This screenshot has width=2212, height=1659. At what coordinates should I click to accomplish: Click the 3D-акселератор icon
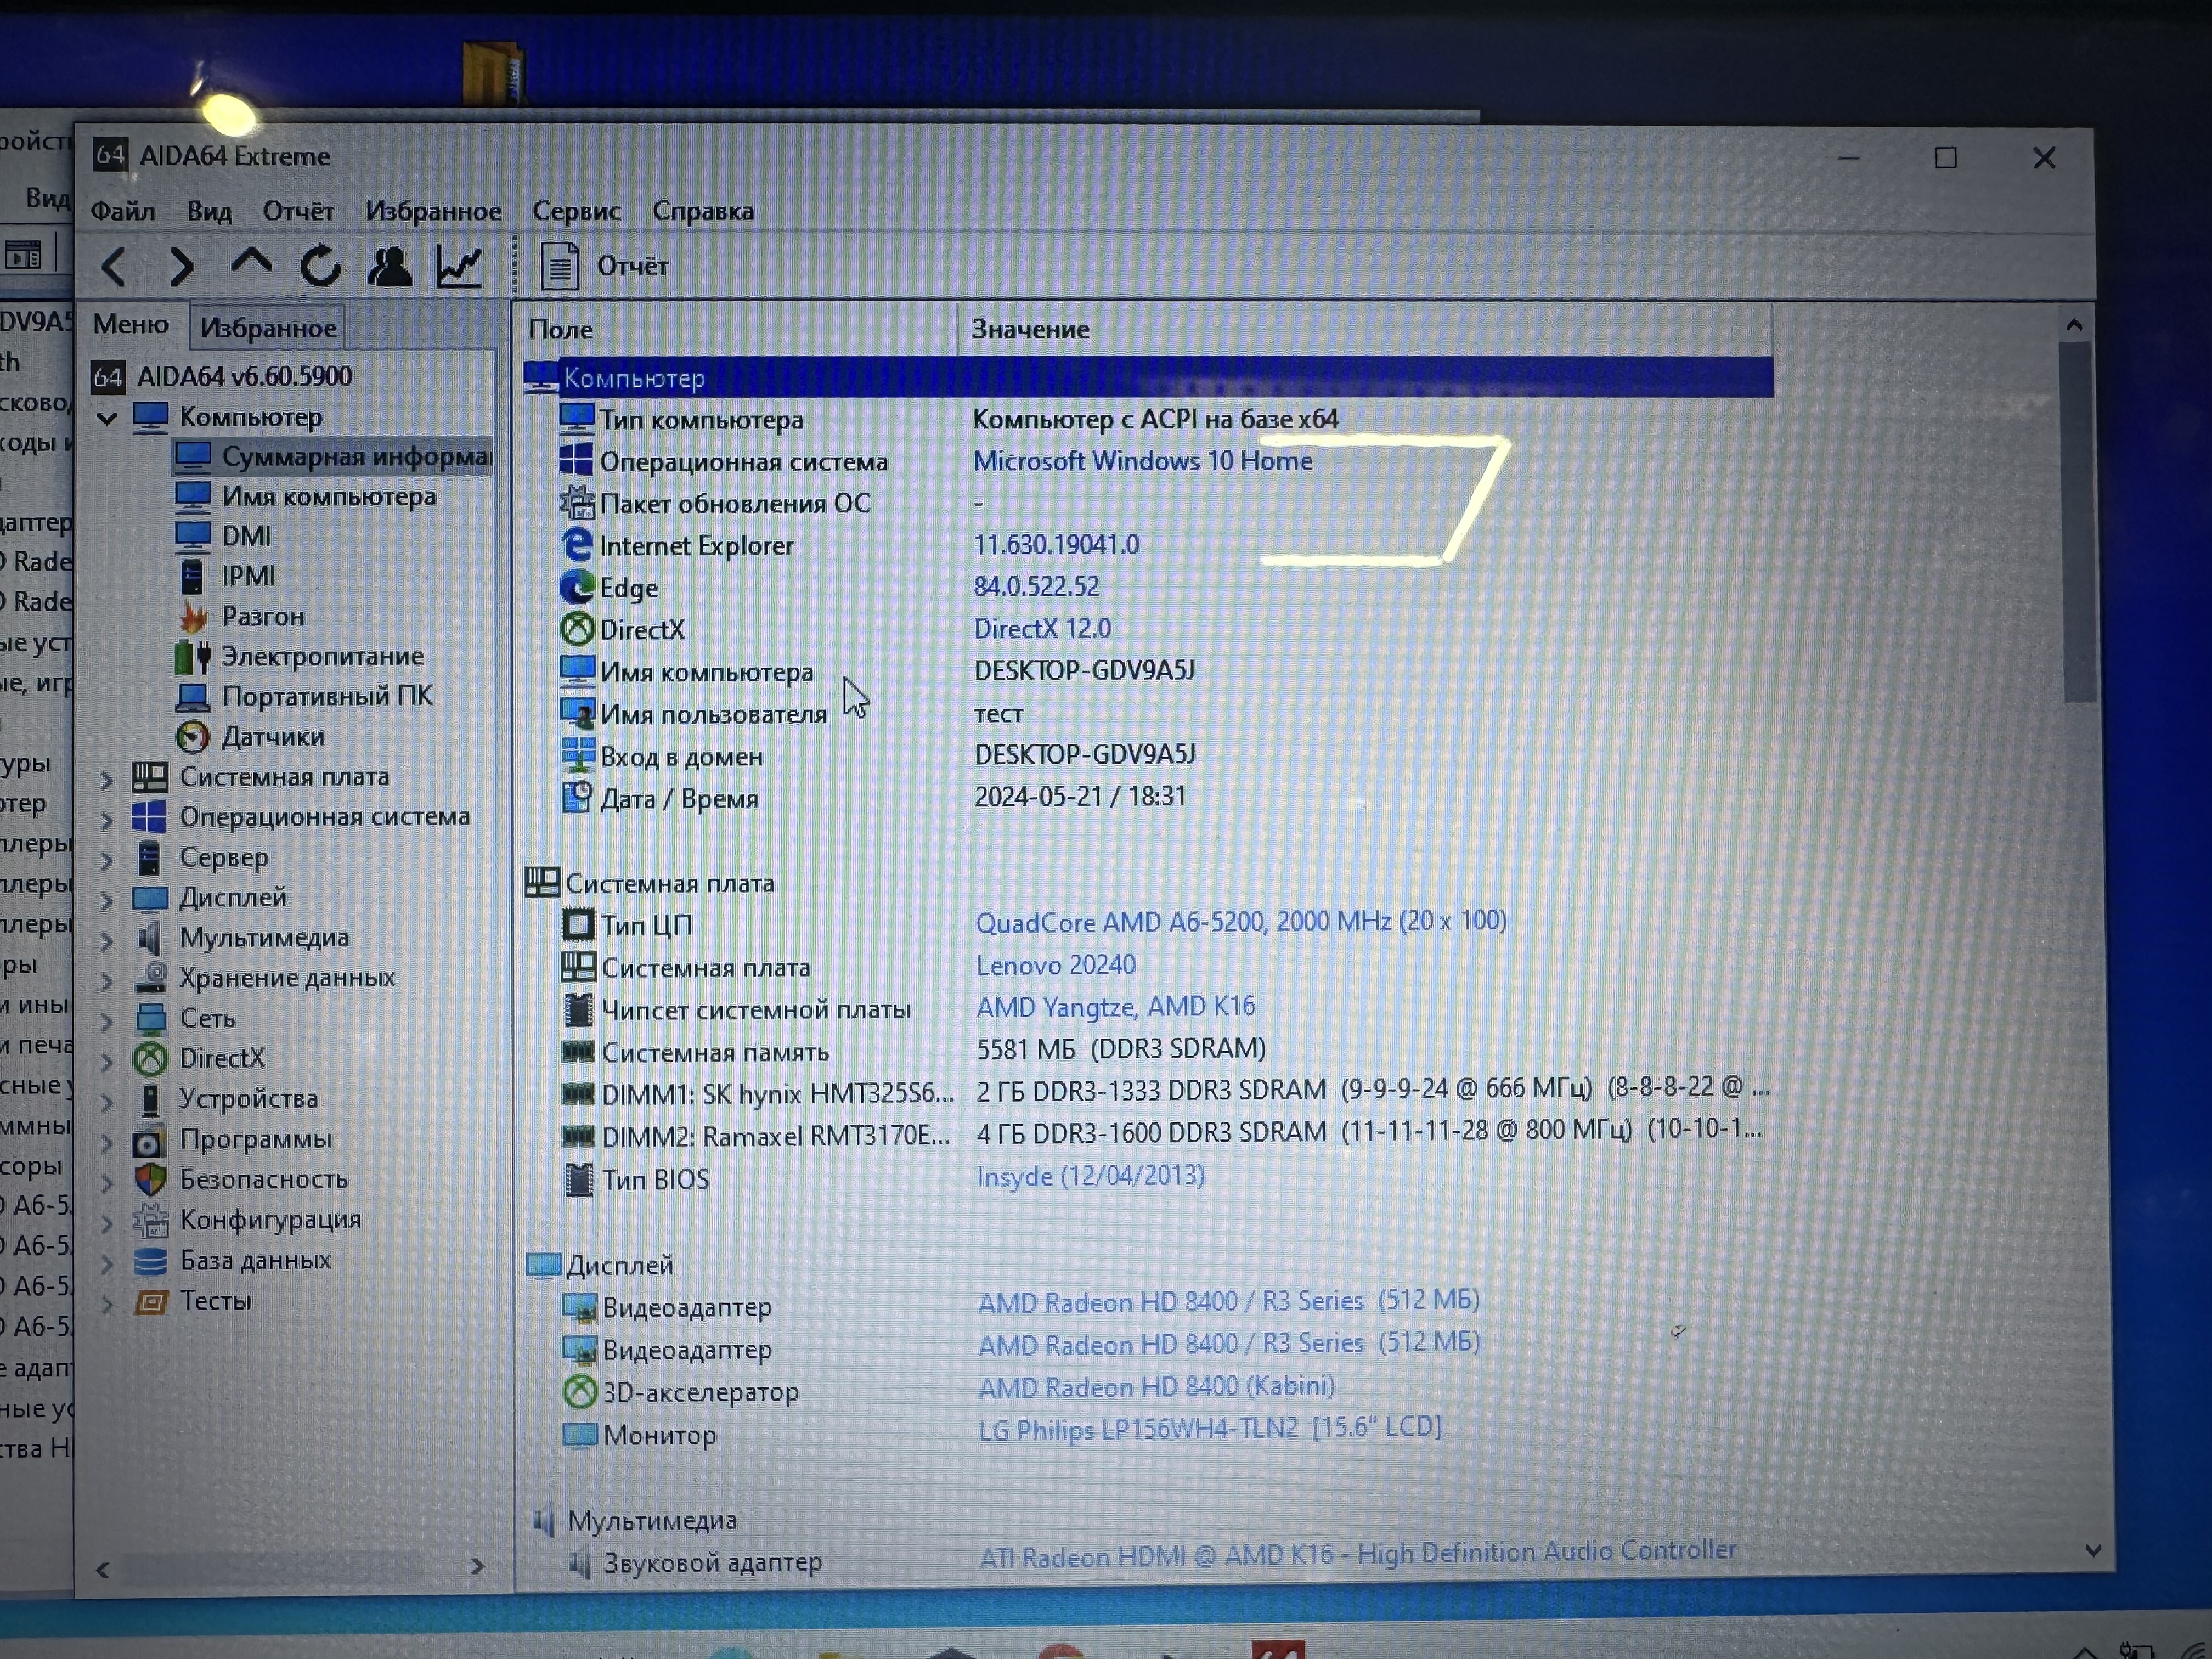(579, 1391)
